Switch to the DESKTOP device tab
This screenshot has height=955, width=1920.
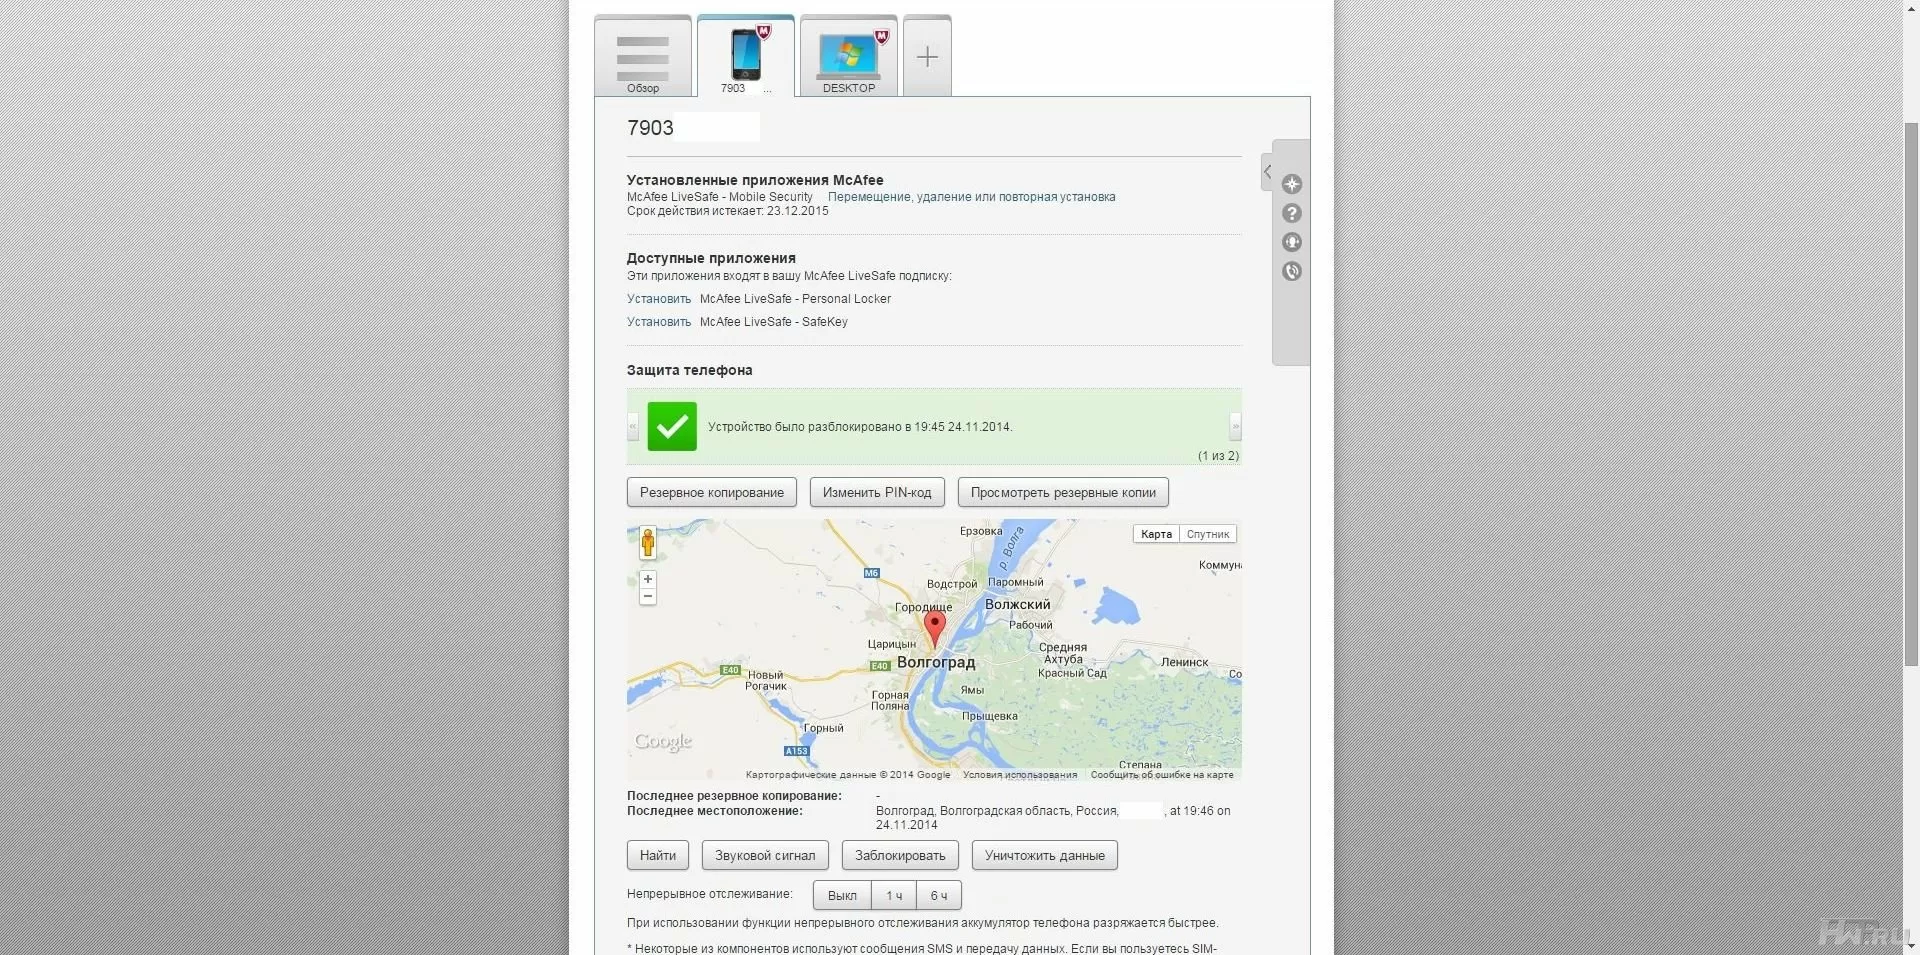coord(849,57)
